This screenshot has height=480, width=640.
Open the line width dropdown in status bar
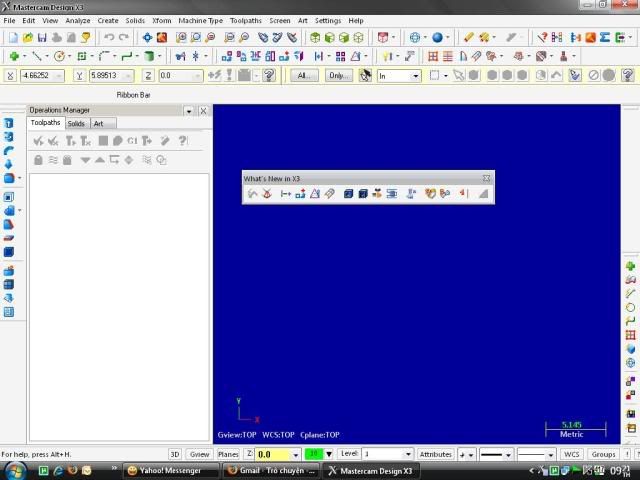pos(551,454)
